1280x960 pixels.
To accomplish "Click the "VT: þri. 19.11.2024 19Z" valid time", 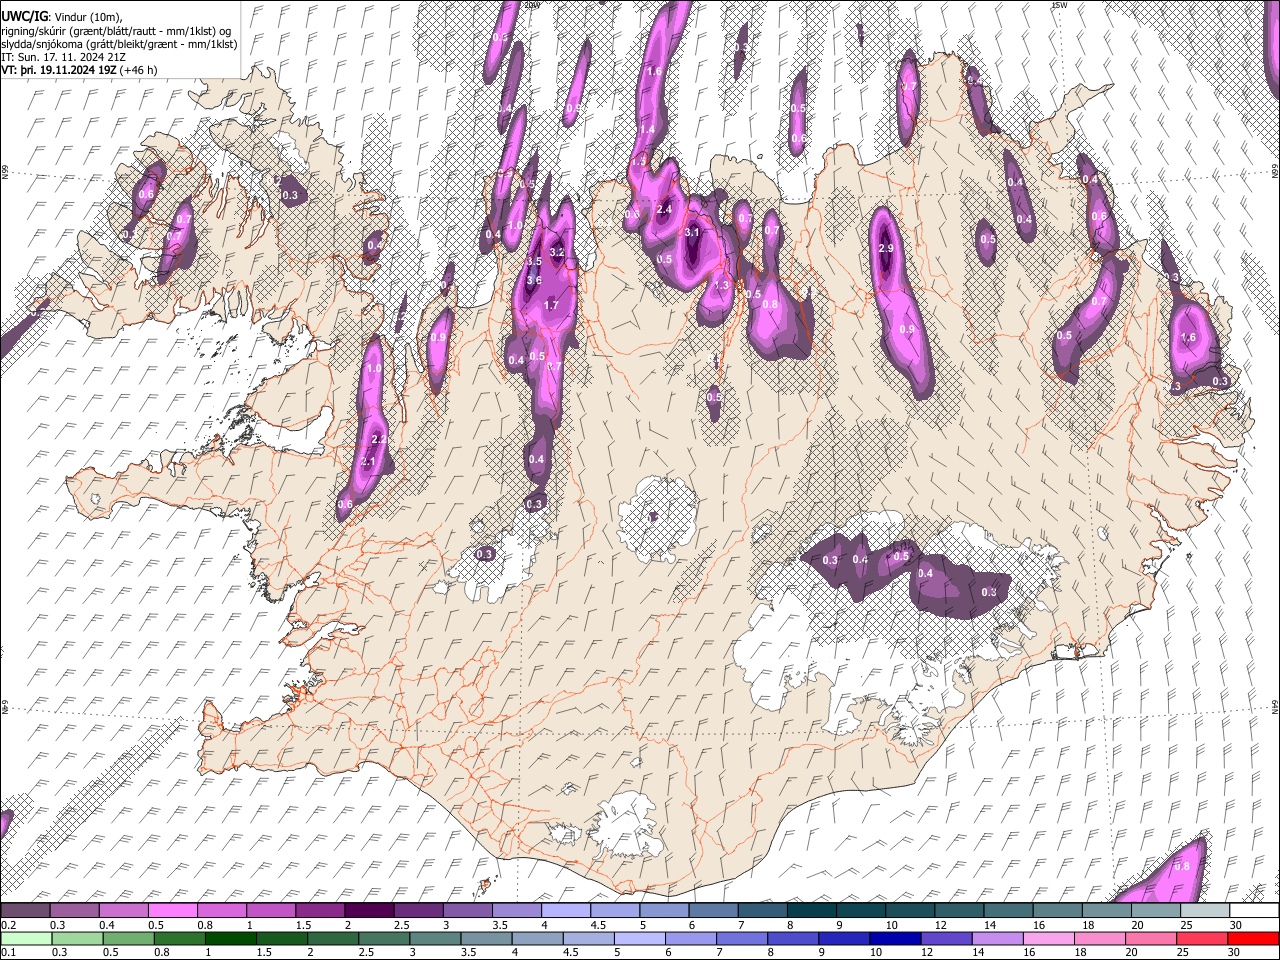I will pyautogui.click(x=58, y=71).
